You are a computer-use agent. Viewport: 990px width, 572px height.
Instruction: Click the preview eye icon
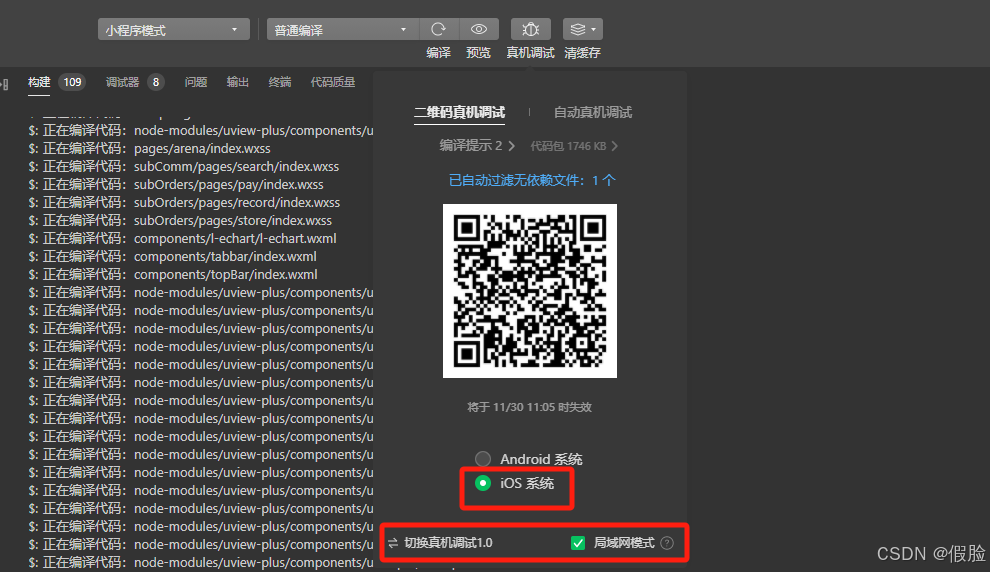pos(479,29)
